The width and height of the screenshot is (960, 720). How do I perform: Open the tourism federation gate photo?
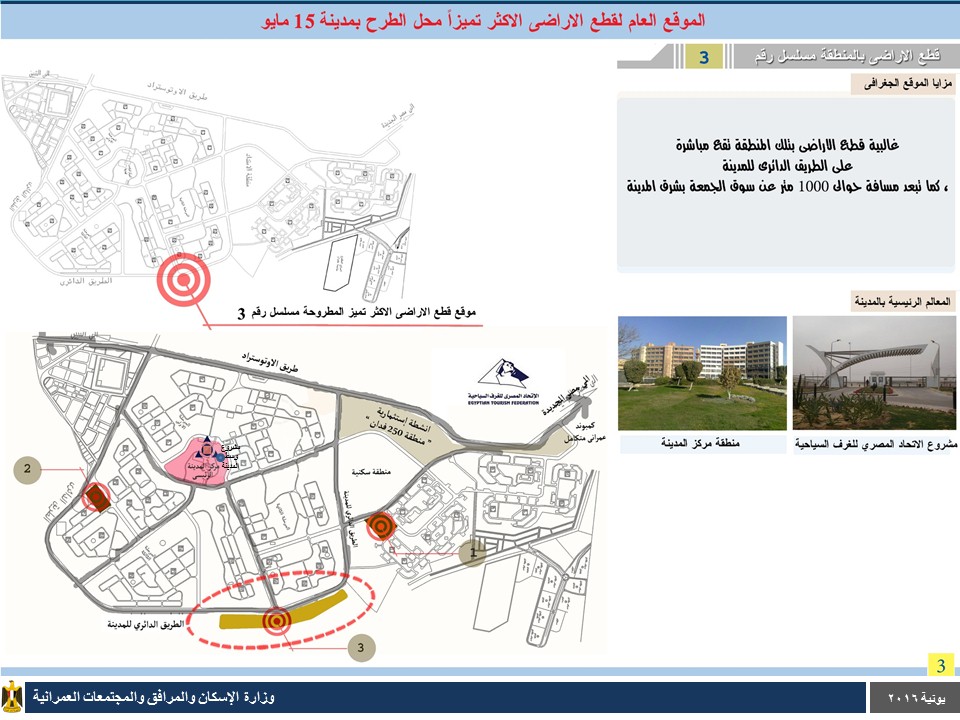tap(874, 373)
